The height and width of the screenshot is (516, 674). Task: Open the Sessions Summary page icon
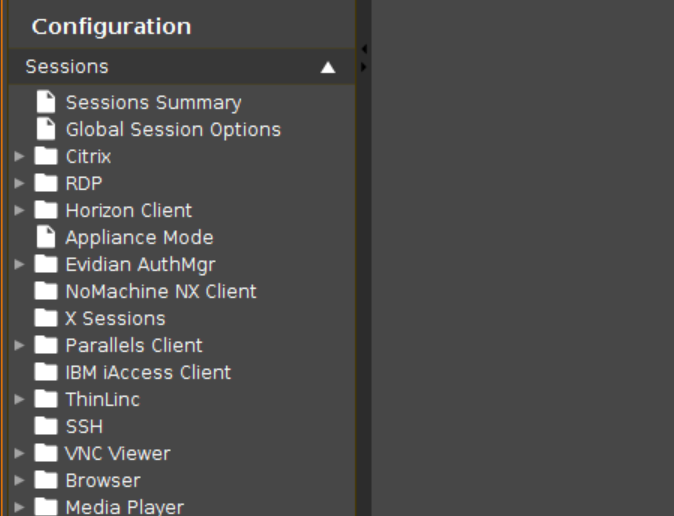(46, 102)
